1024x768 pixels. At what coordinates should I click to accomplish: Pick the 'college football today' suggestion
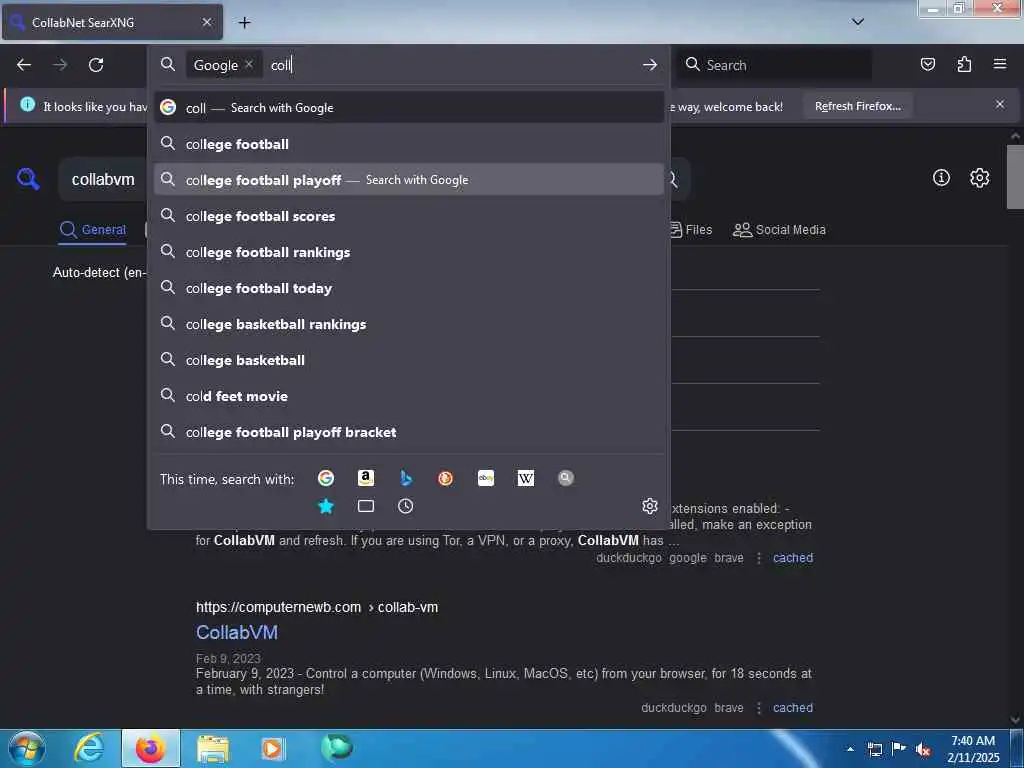coord(409,287)
